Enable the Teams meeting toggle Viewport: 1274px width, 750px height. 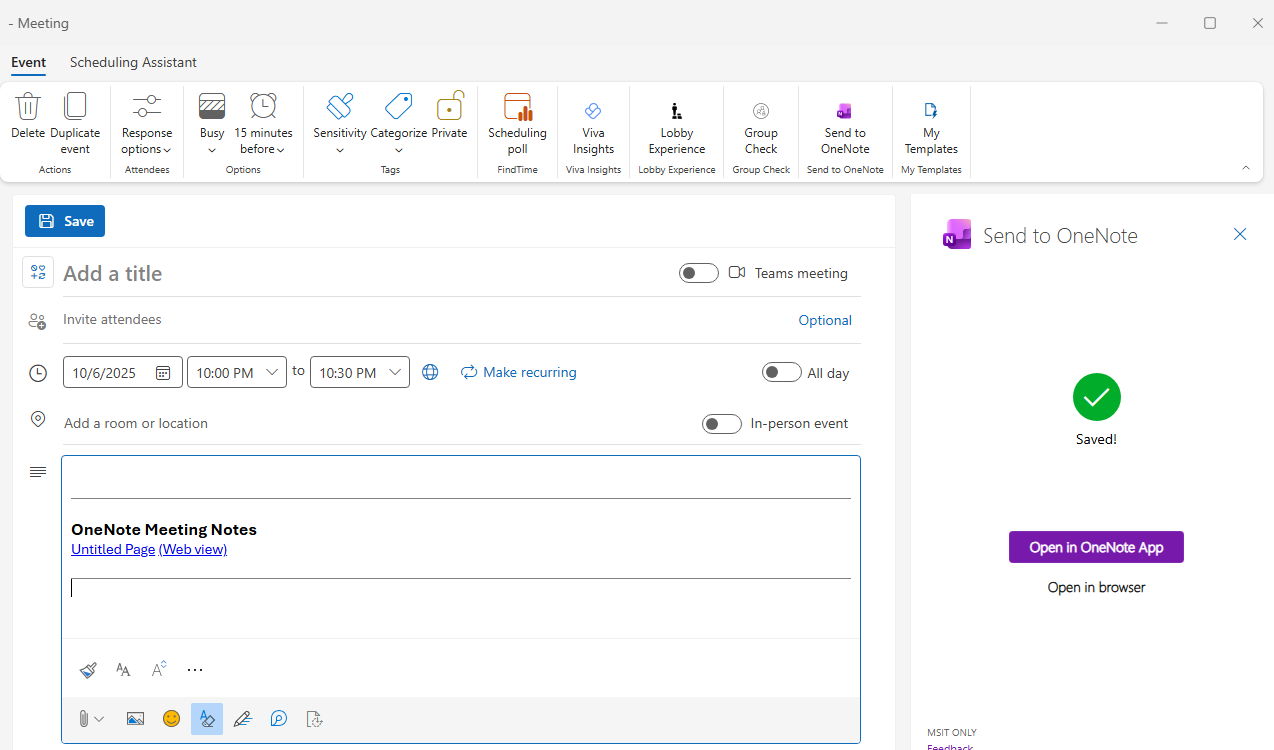point(698,272)
